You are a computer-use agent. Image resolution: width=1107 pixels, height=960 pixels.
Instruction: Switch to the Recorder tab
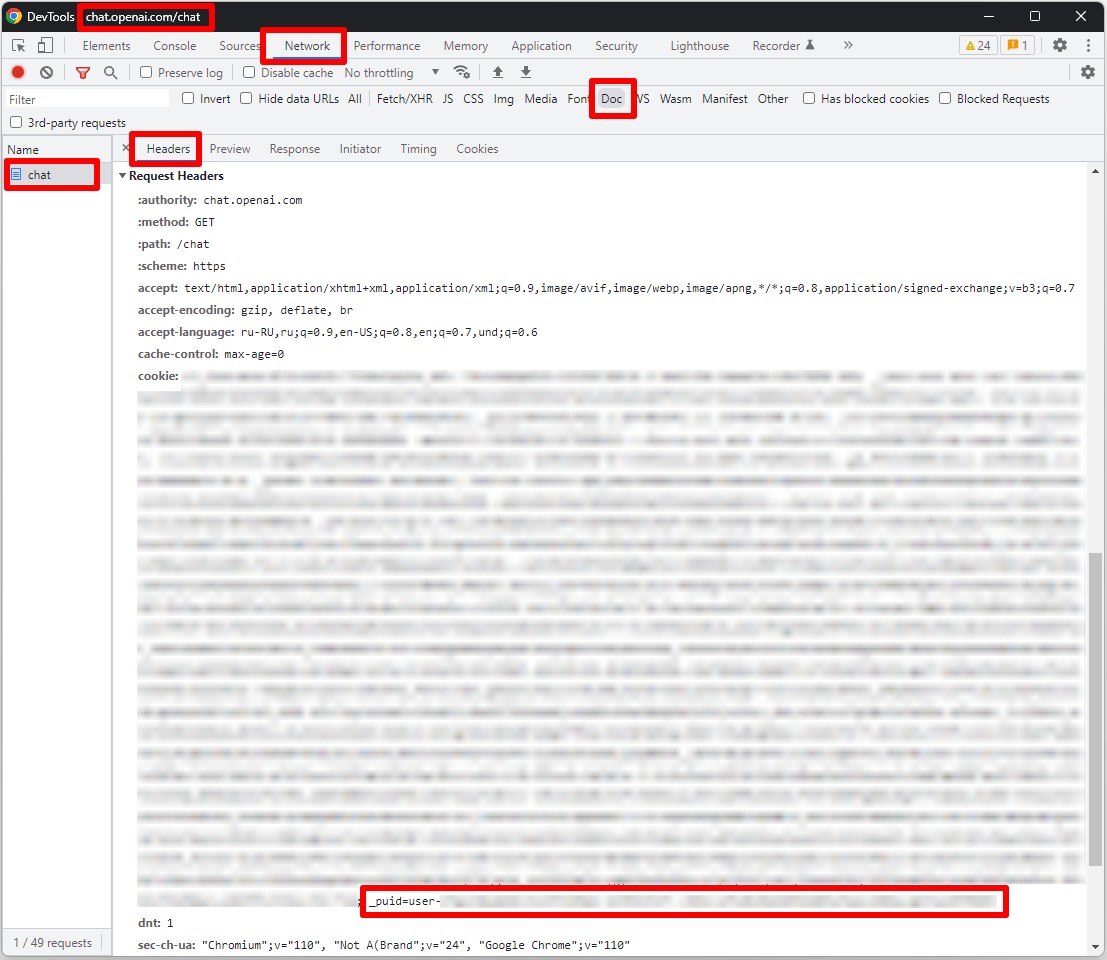point(776,46)
